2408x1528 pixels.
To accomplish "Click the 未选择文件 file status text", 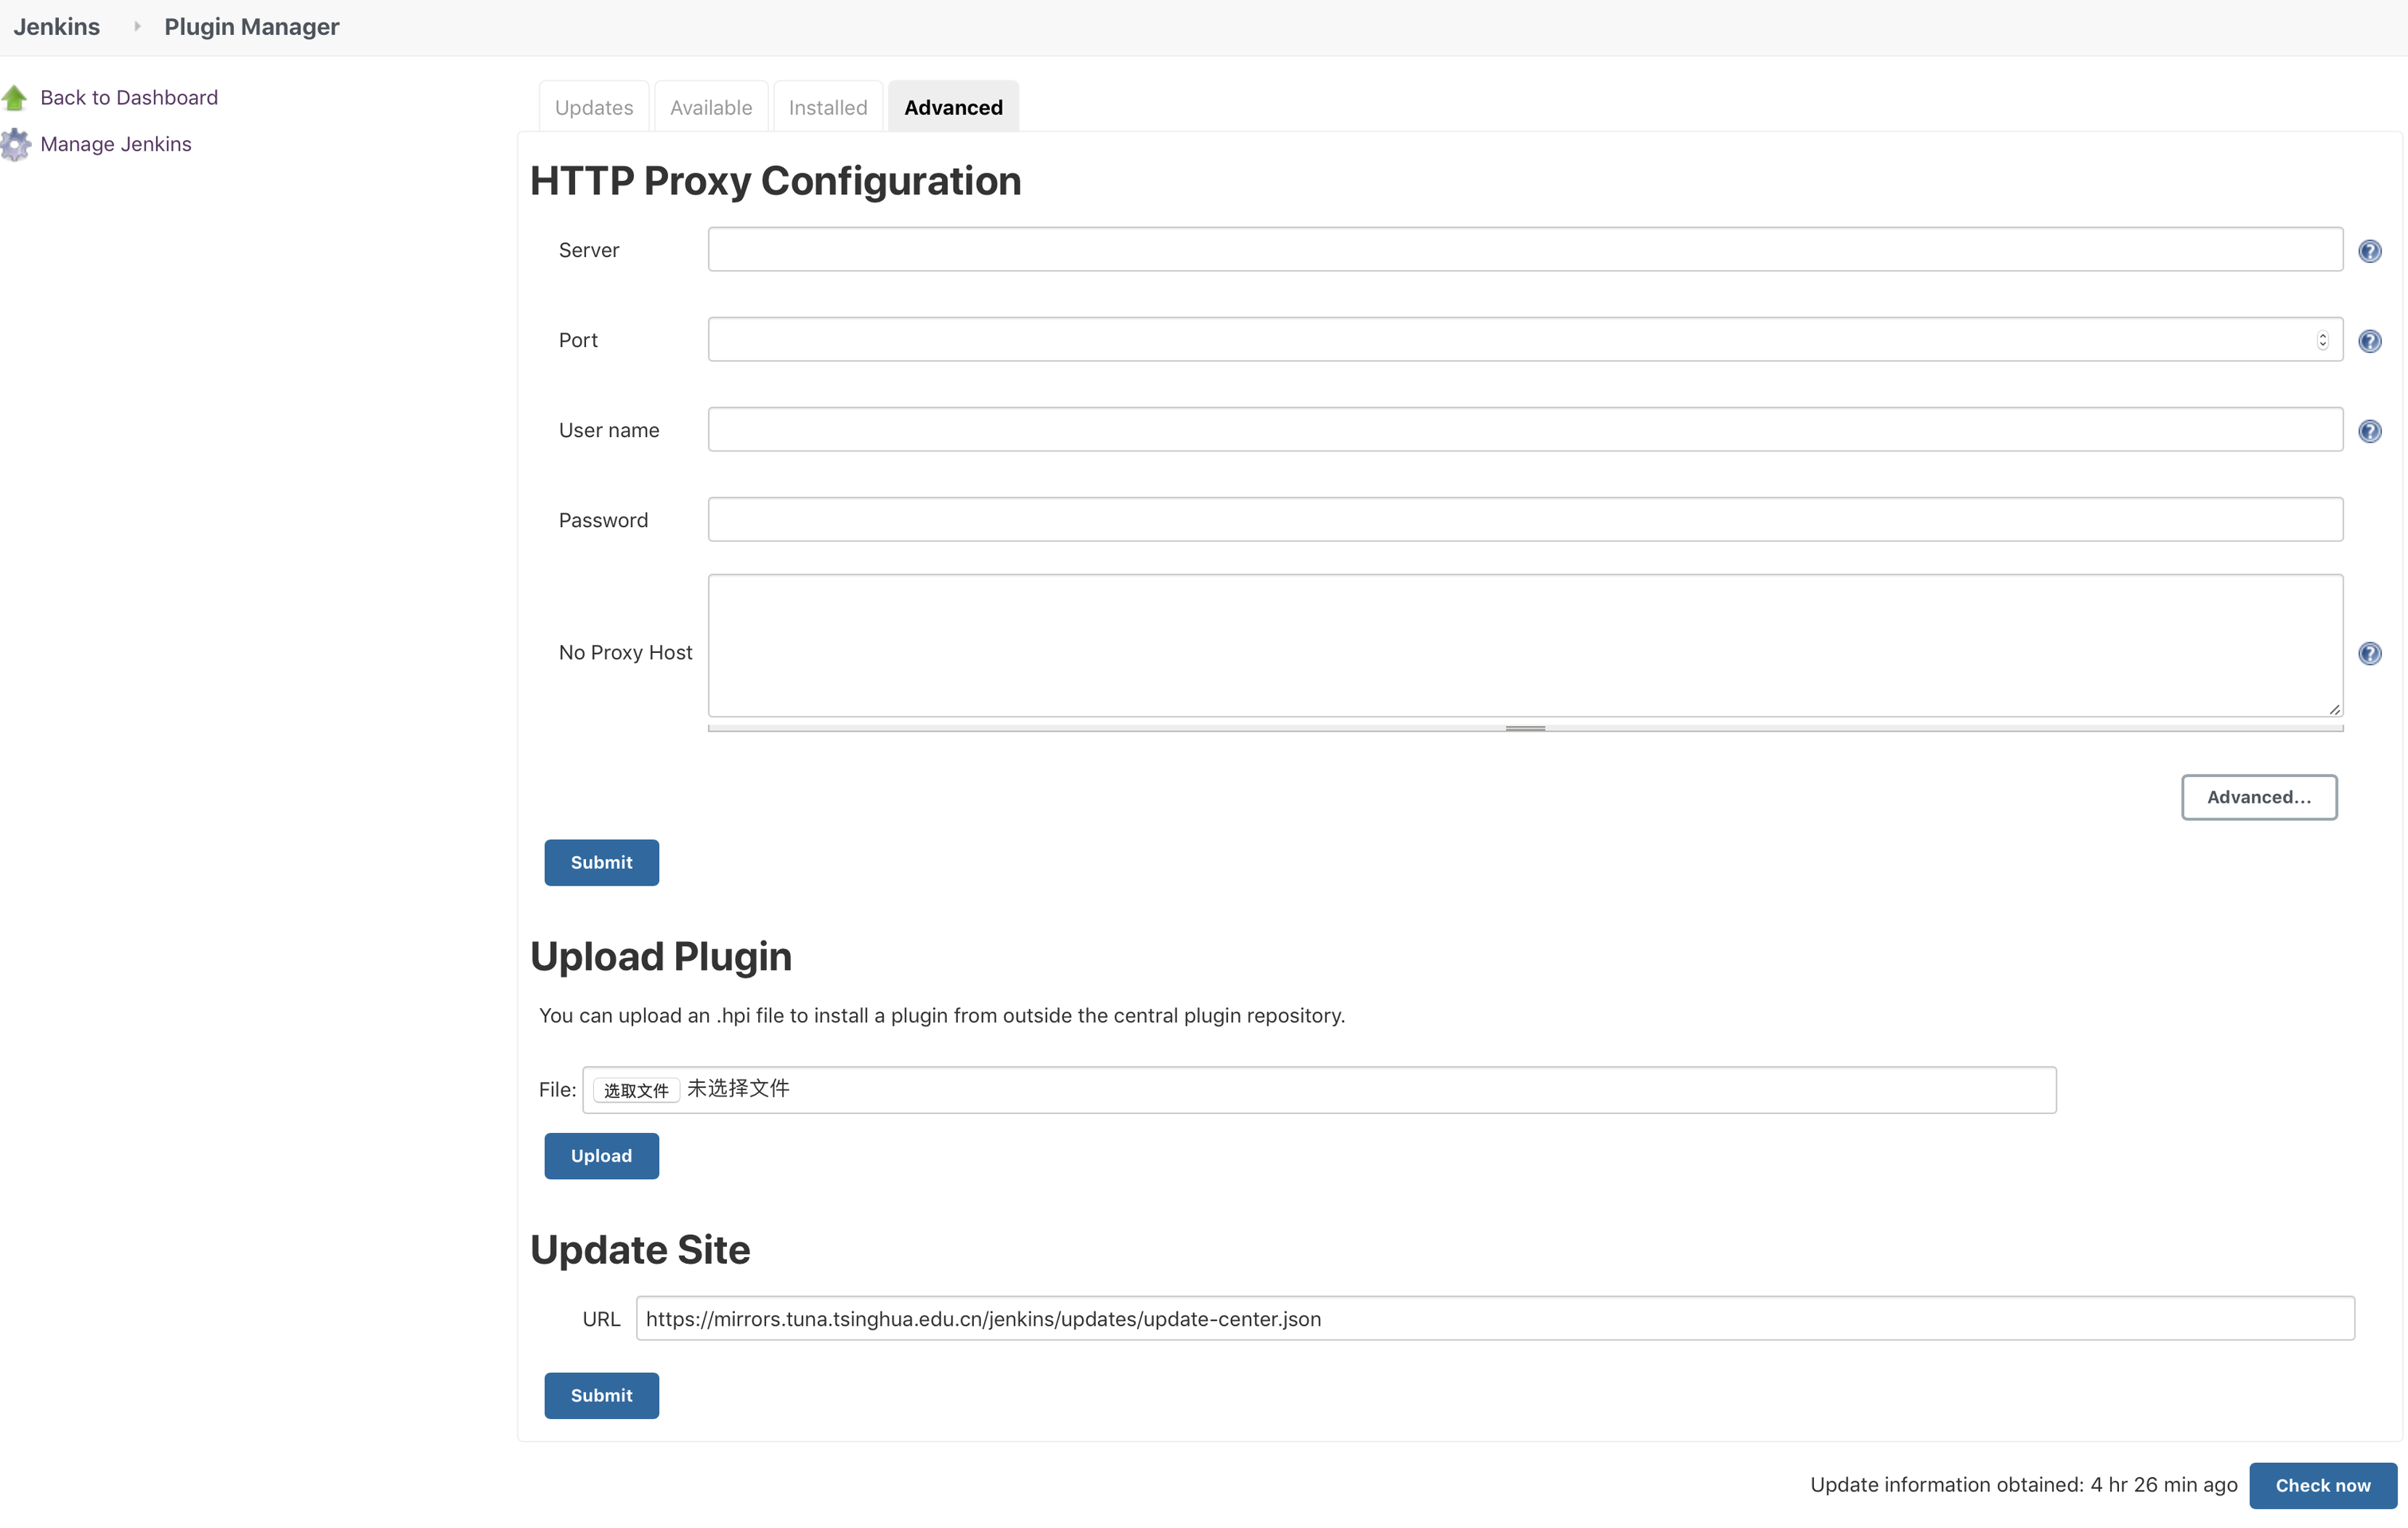I will tap(738, 1088).
